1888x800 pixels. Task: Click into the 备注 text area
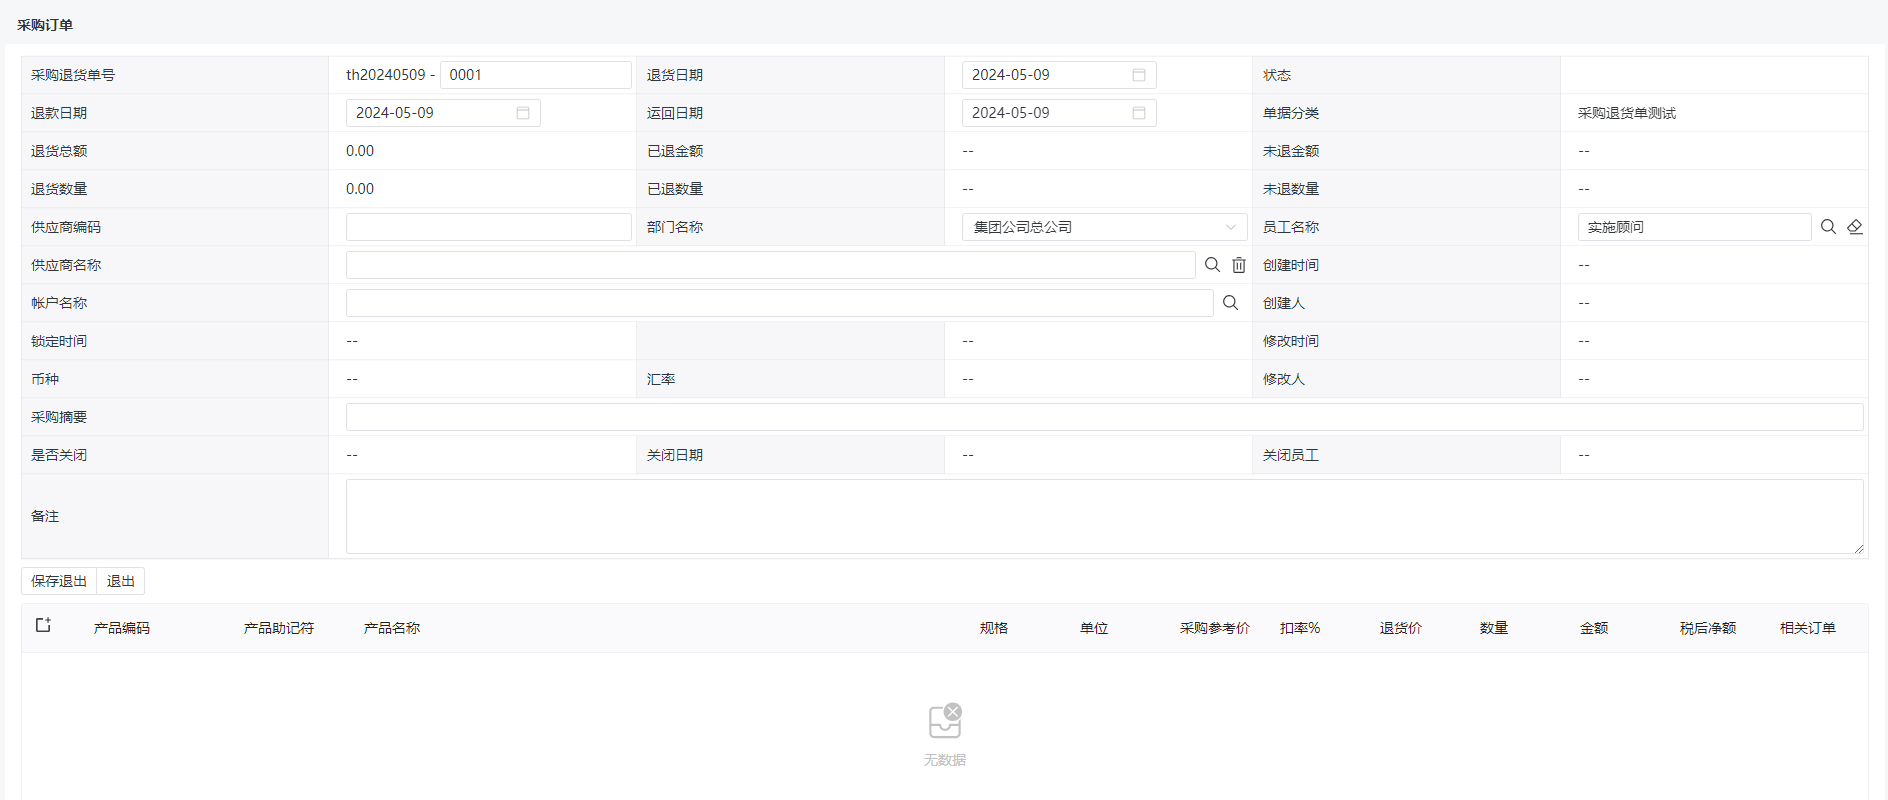[x=1104, y=516]
